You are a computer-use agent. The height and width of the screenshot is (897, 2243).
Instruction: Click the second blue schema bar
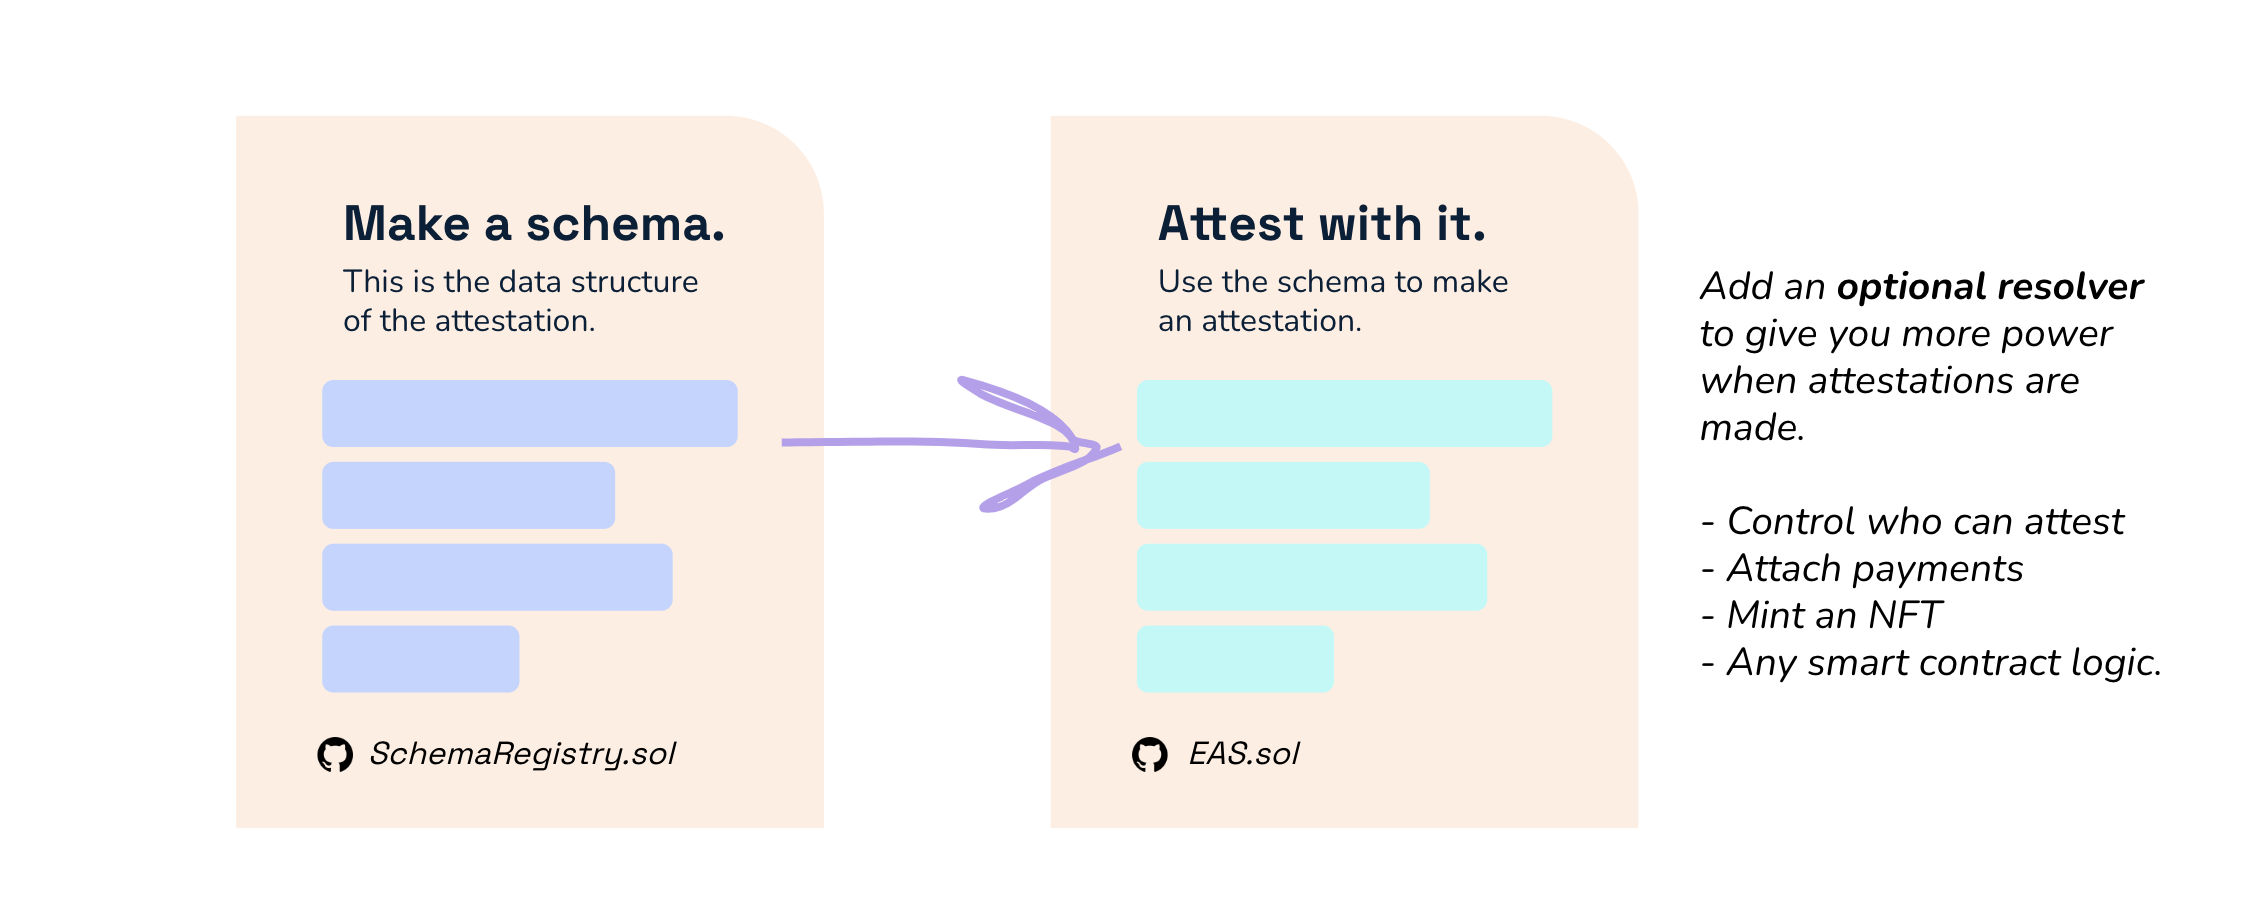(x=468, y=495)
